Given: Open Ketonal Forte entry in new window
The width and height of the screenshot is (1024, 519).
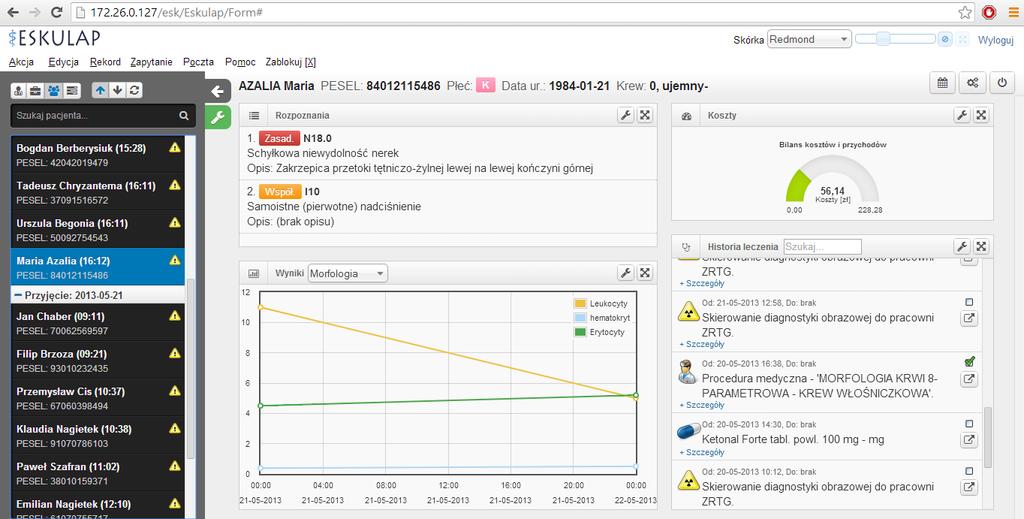Looking at the screenshot, I should click(969, 440).
